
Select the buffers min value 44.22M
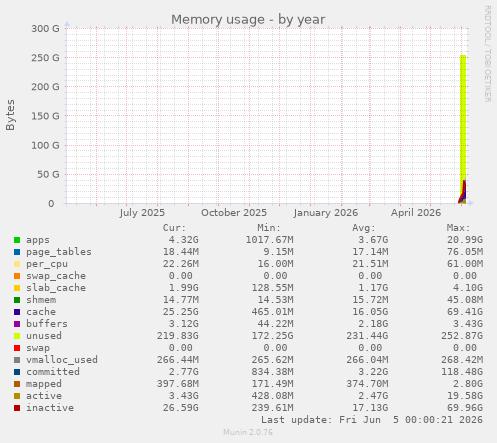click(x=275, y=324)
